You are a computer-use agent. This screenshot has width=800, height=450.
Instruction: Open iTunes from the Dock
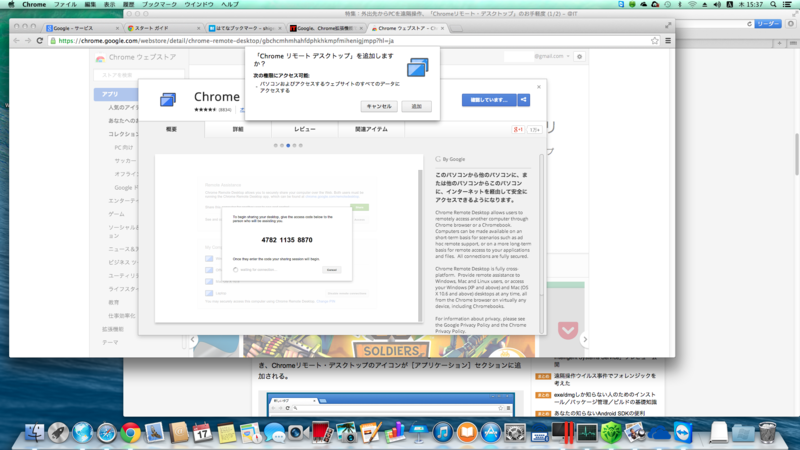pyautogui.click(x=442, y=433)
